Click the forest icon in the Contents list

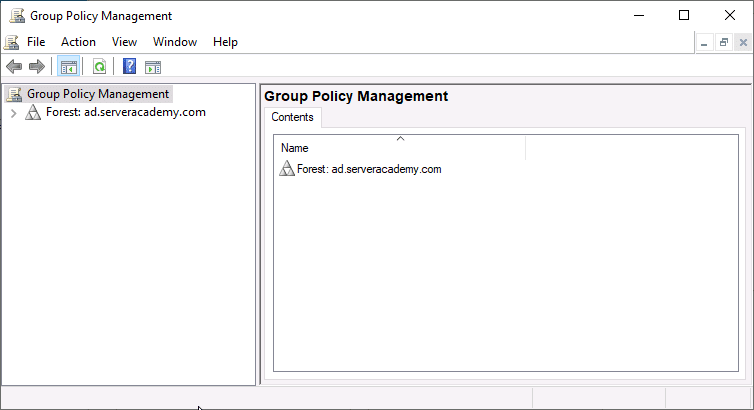point(287,169)
